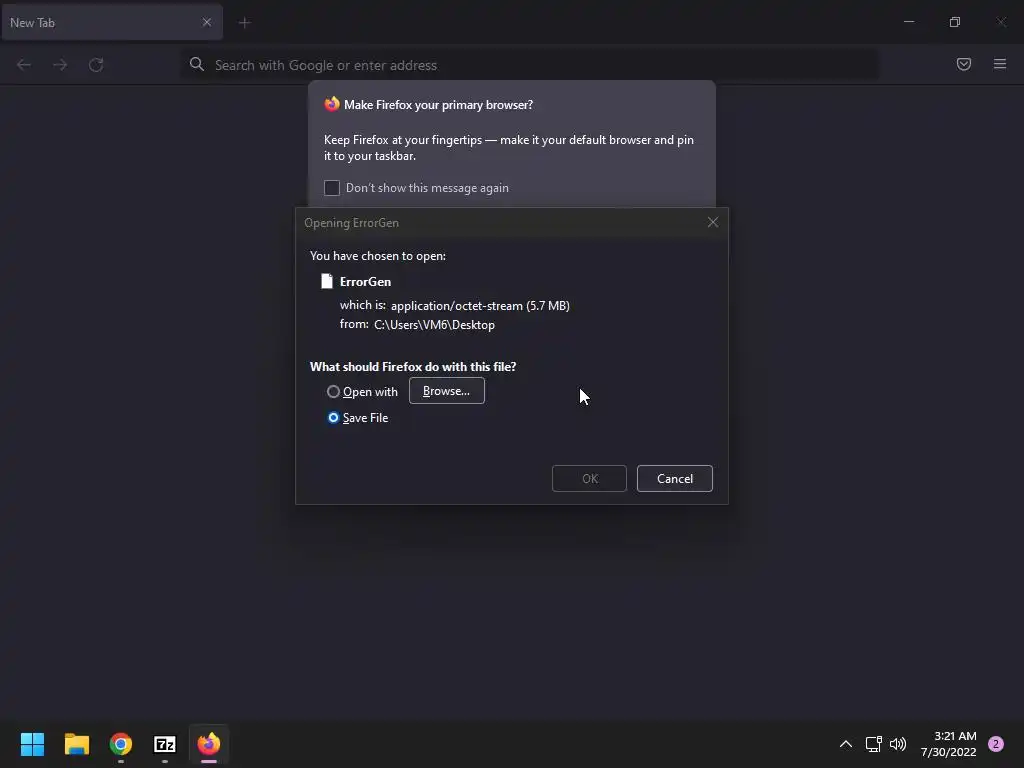Viewport: 1024px width, 768px height.
Task: Click What should Firefox do question text
Action: [x=413, y=366]
